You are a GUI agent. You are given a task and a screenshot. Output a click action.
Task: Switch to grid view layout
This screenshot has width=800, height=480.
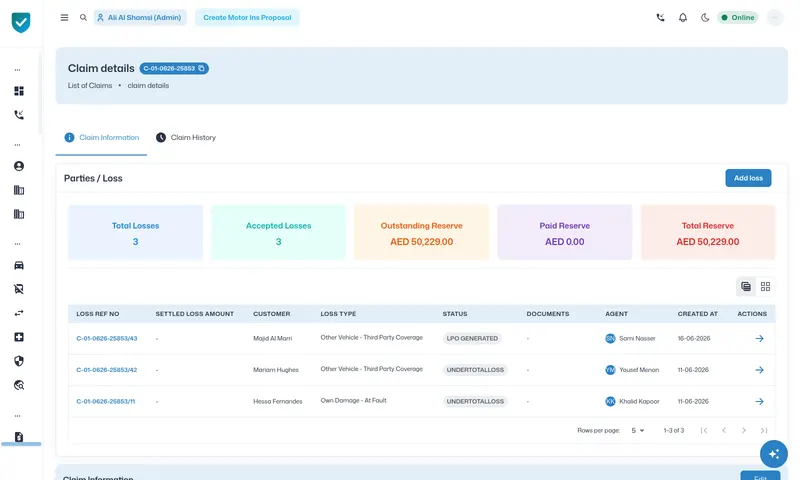pyautogui.click(x=765, y=287)
